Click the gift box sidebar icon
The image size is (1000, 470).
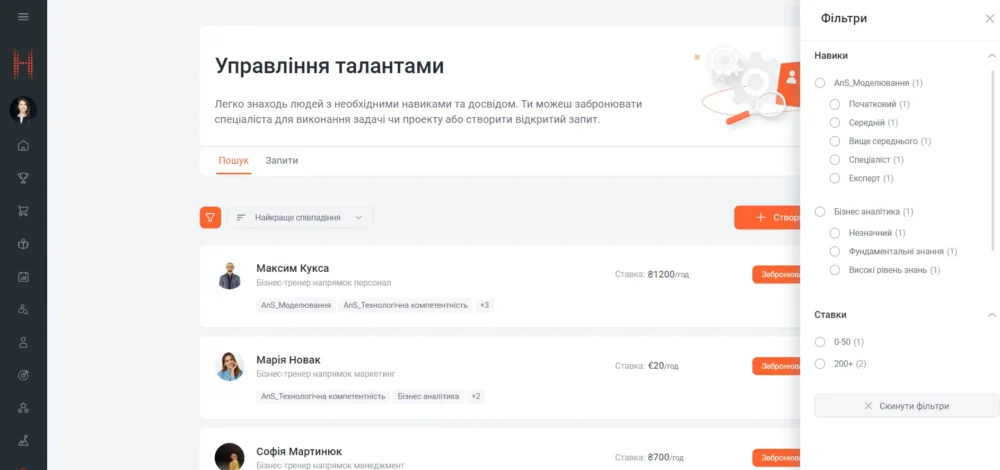coord(23,244)
